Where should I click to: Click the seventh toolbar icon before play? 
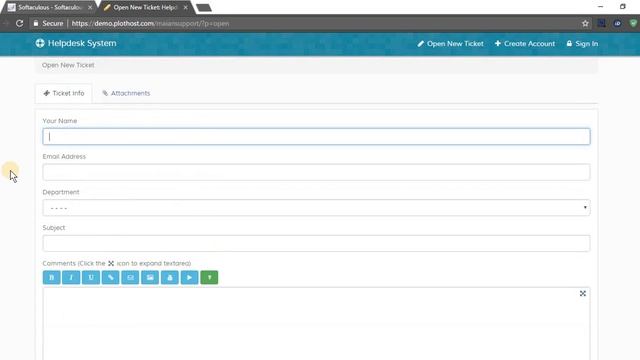coord(170,278)
